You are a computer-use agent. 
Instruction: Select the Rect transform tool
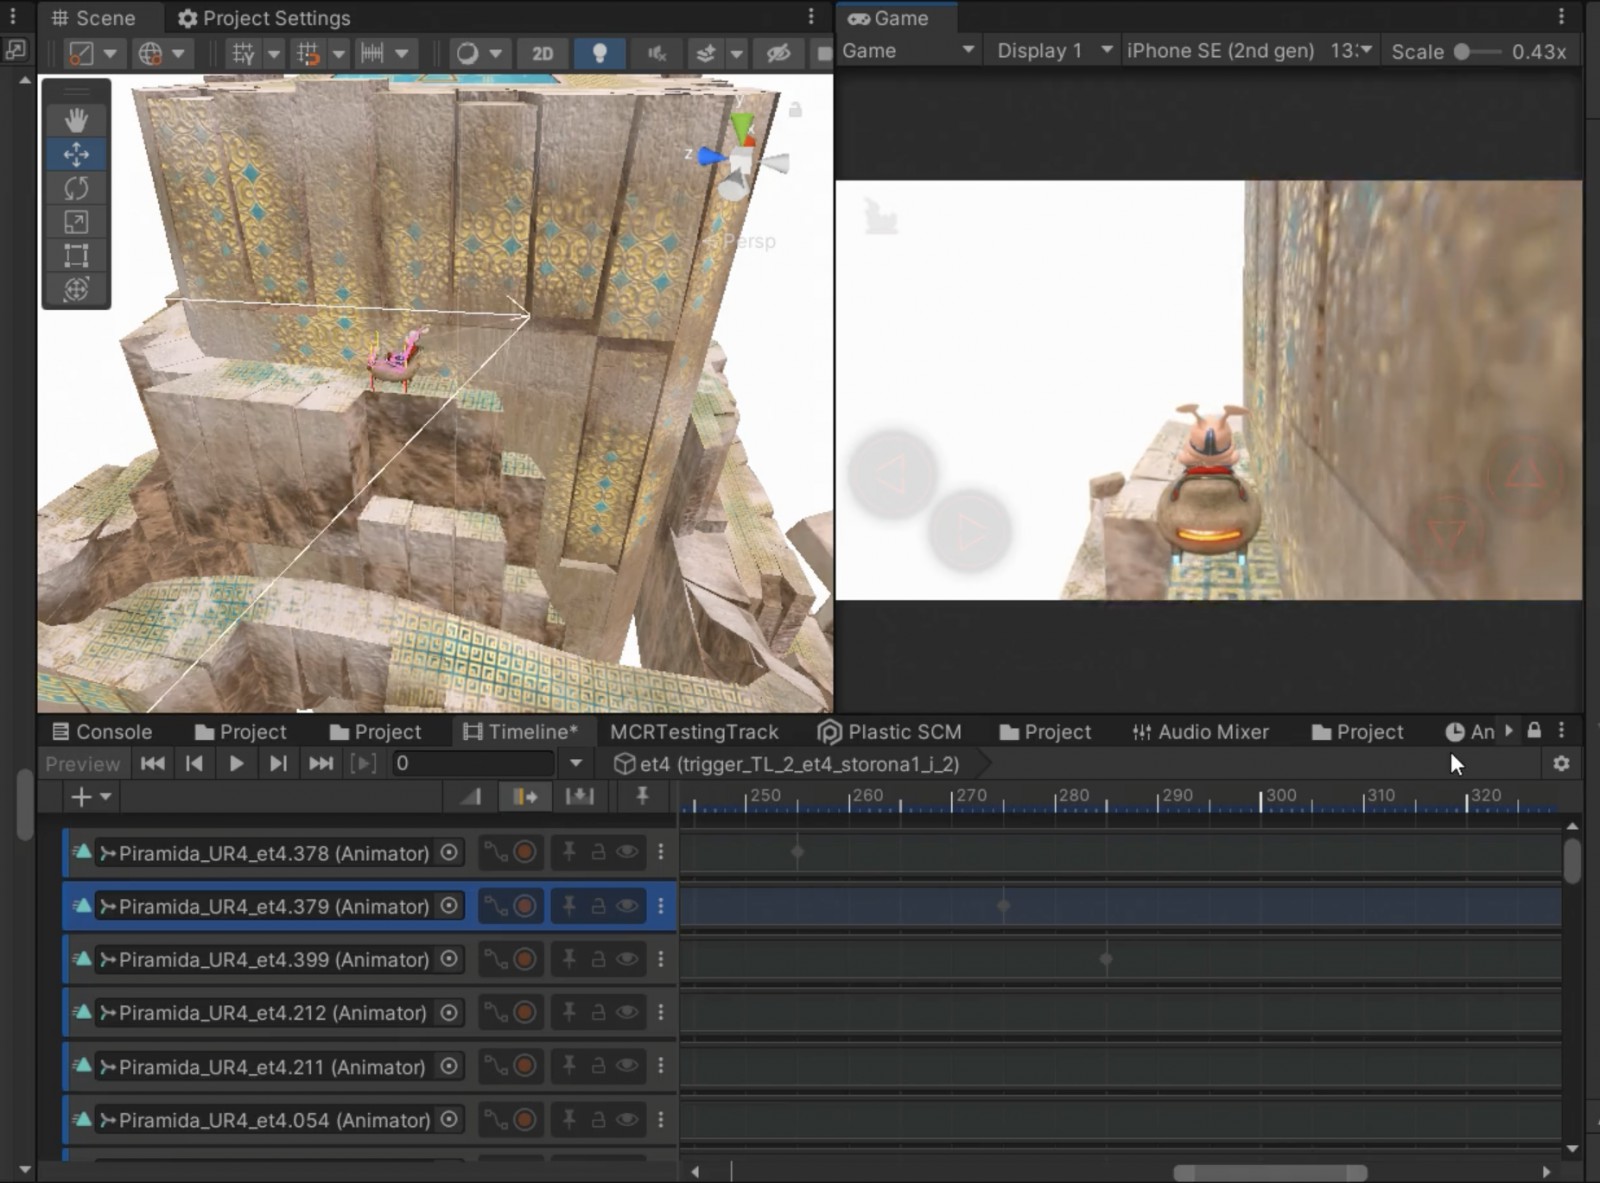tap(76, 256)
